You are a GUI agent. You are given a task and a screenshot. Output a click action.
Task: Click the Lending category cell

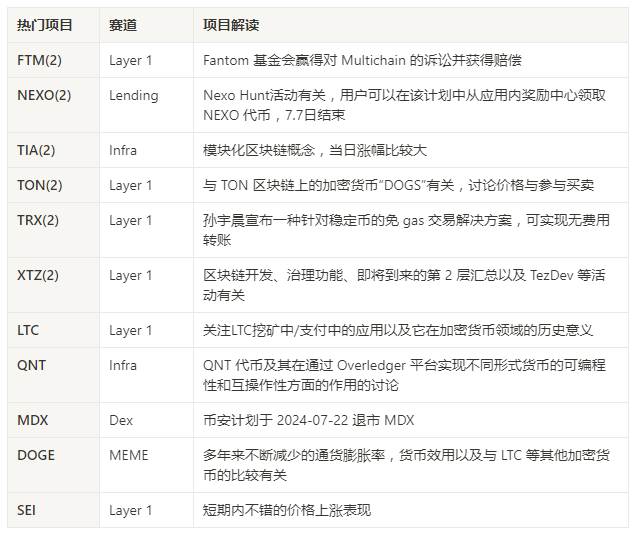133,95
